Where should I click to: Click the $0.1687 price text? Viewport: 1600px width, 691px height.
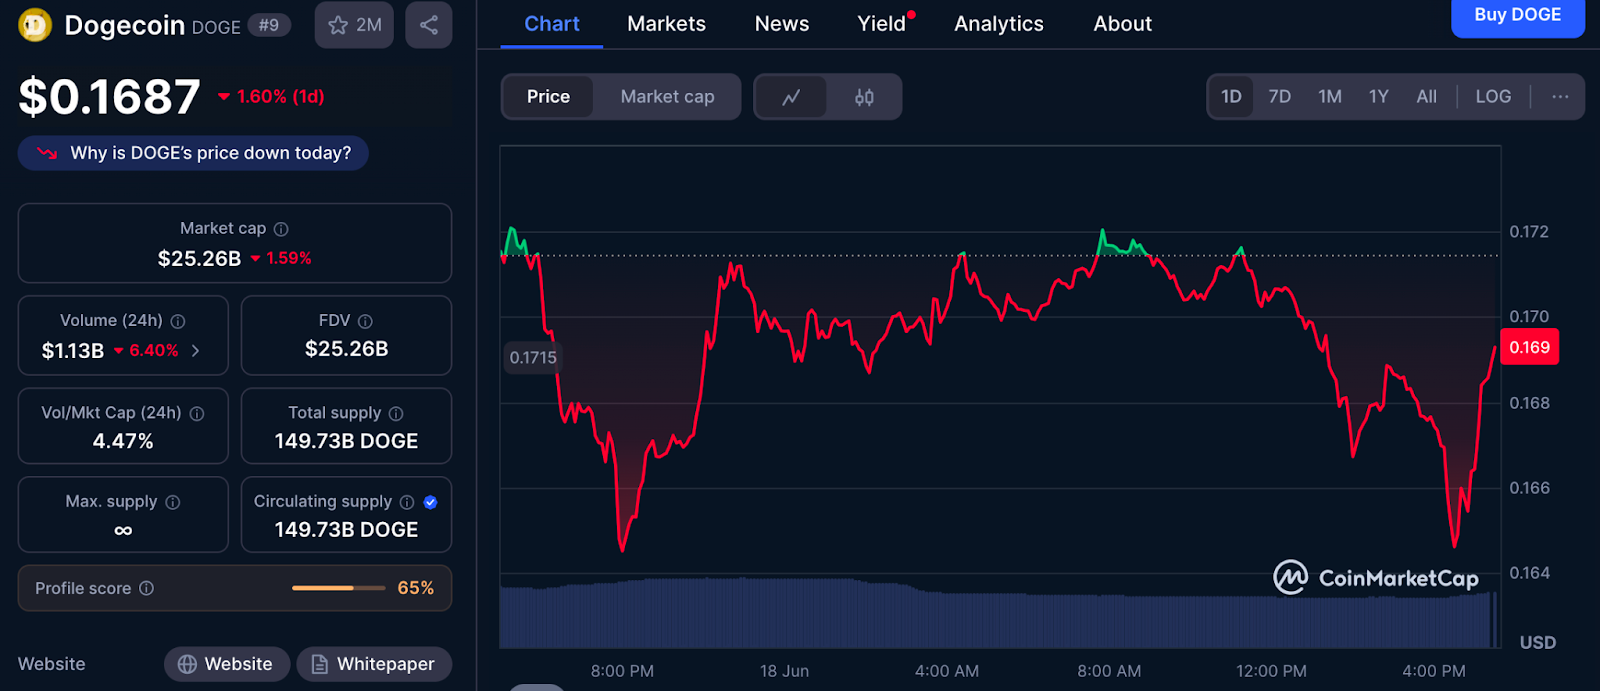pyautogui.click(x=110, y=97)
